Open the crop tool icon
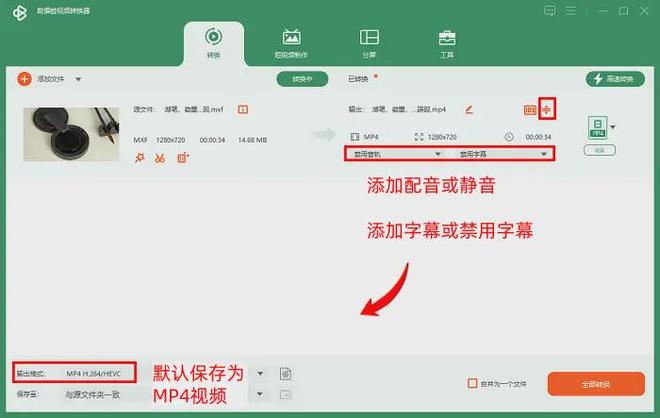Viewport: 660px width, 418px height. point(183,158)
